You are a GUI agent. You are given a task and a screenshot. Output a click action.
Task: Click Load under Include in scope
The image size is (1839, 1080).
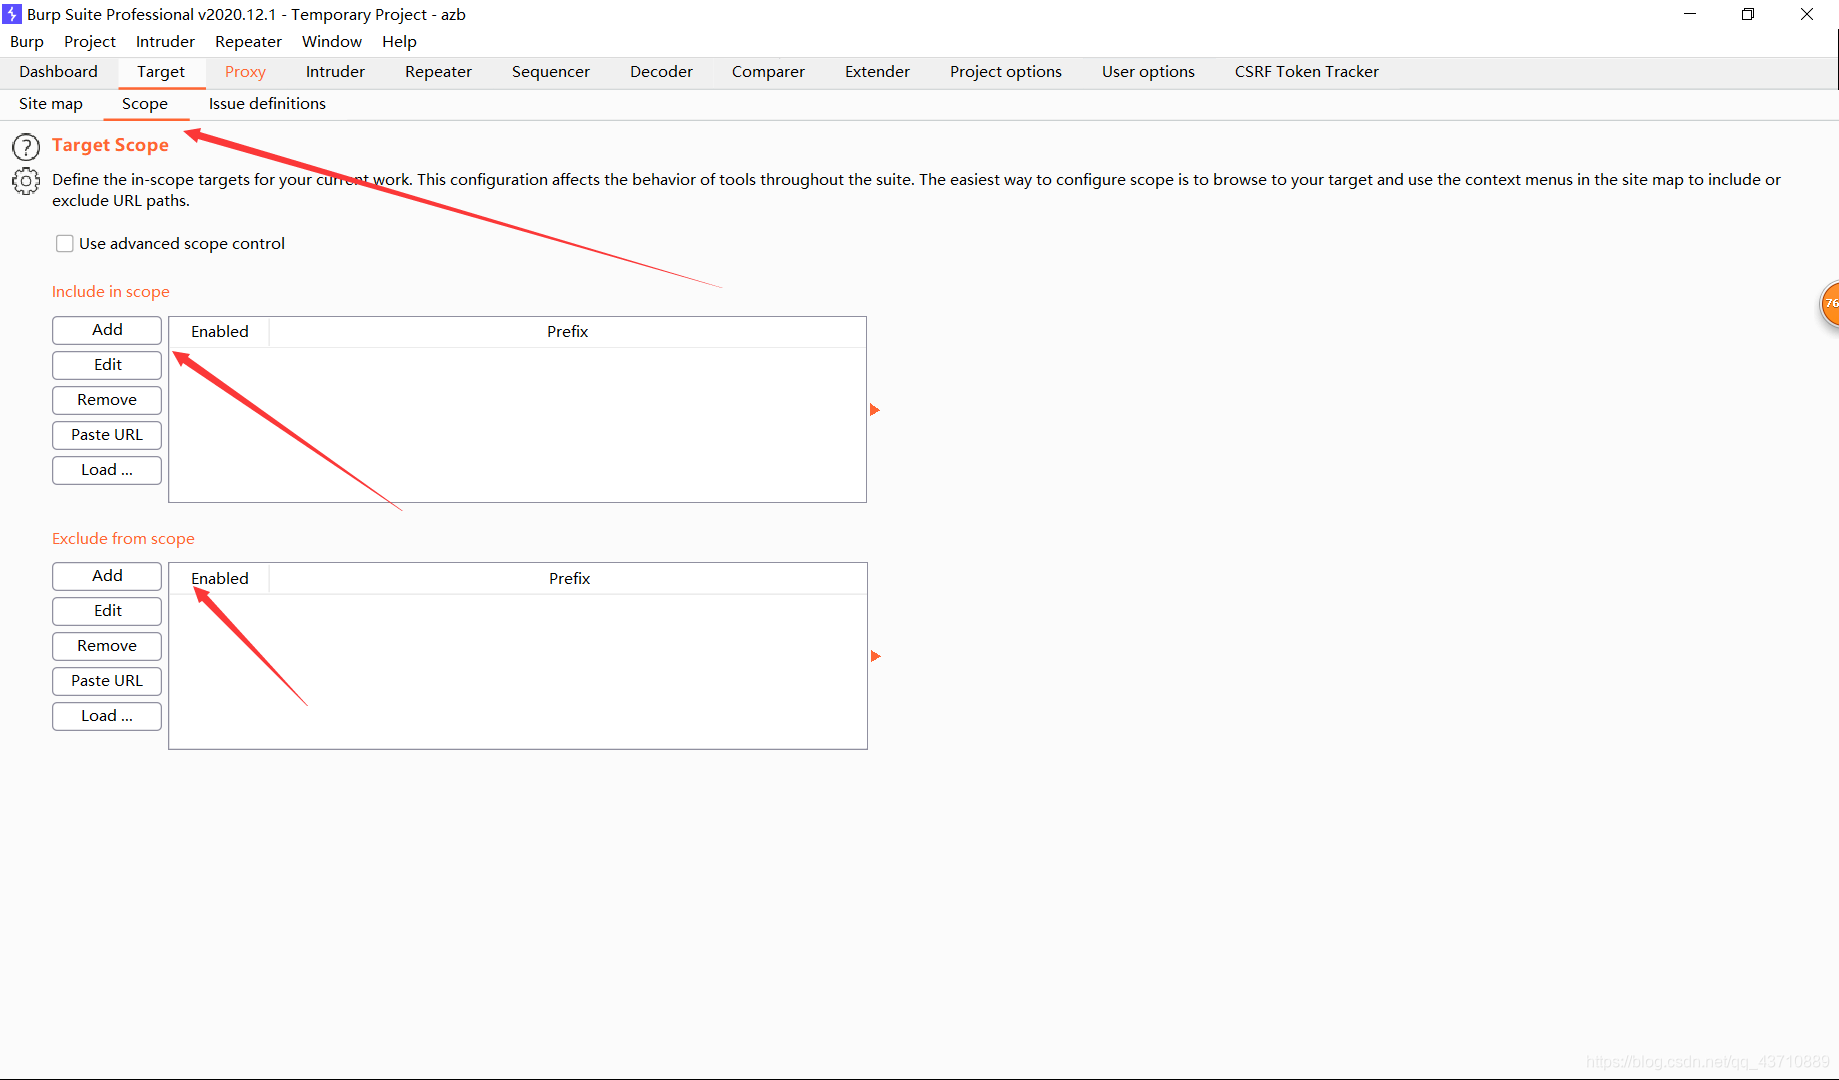[107, 470]
